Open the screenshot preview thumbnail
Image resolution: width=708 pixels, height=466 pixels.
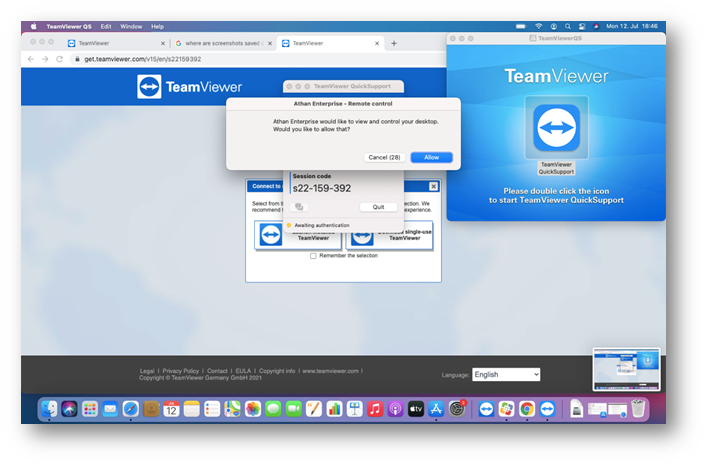pyautogui.click(x=626, y=369)
